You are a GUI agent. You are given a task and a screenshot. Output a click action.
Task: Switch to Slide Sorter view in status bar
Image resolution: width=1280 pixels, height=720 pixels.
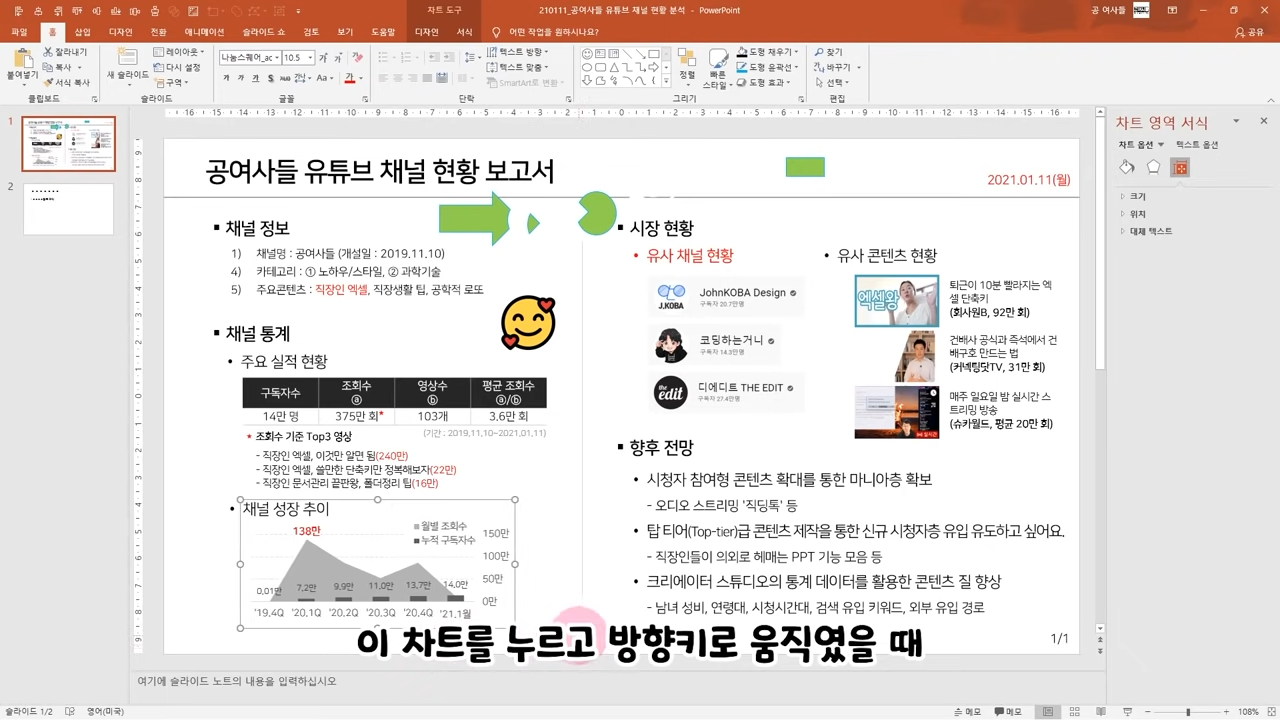click(x=1072, y=712)
